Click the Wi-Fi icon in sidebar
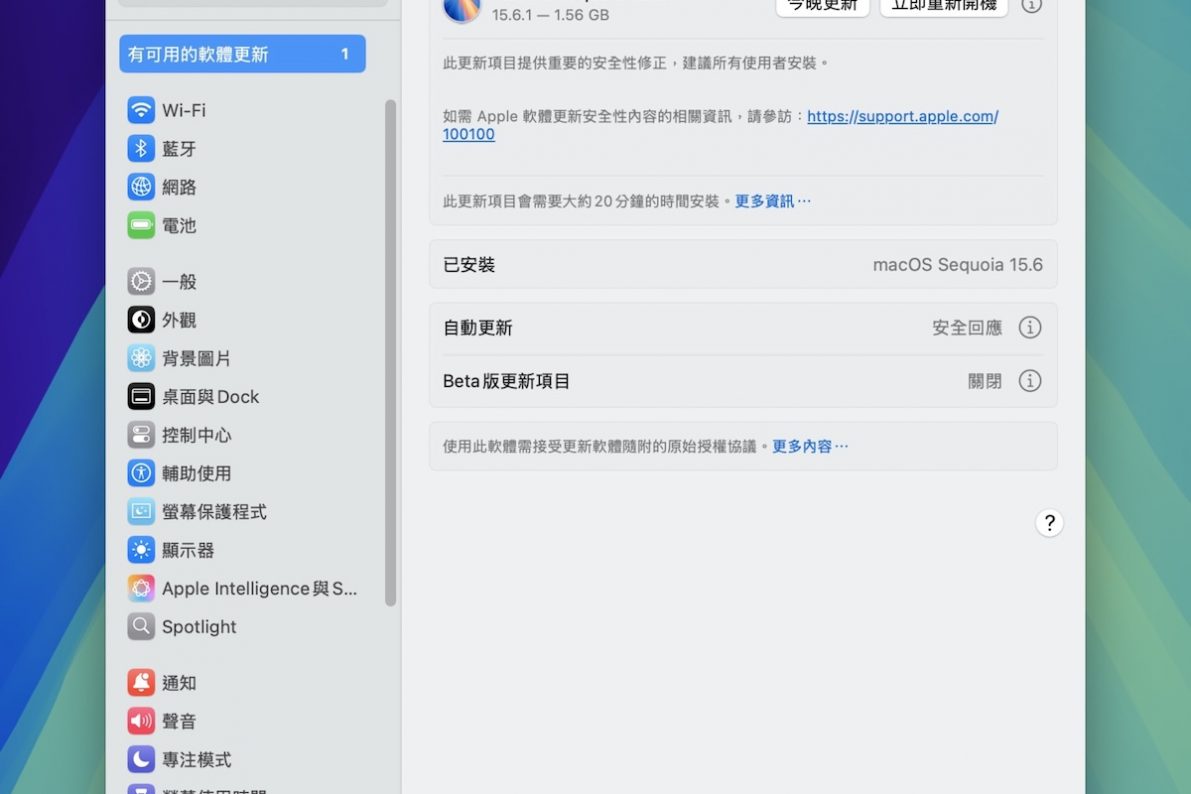 (141, 110)
